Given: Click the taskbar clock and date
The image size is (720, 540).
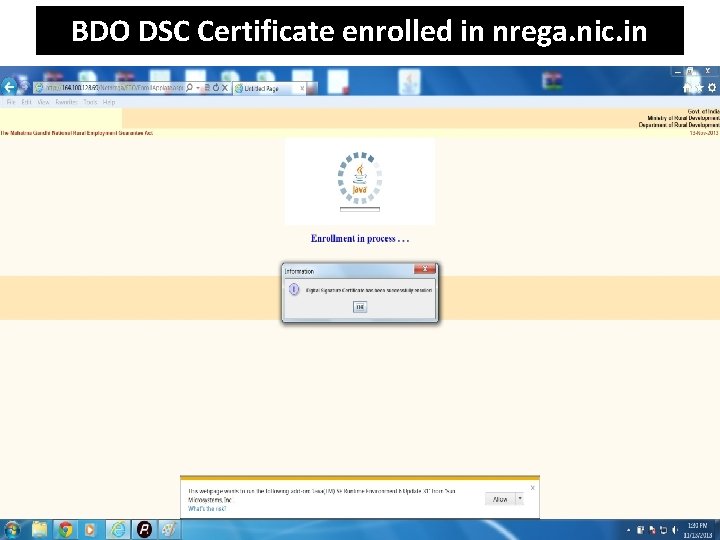Looking at the screenshot, I should click(698, 530).
